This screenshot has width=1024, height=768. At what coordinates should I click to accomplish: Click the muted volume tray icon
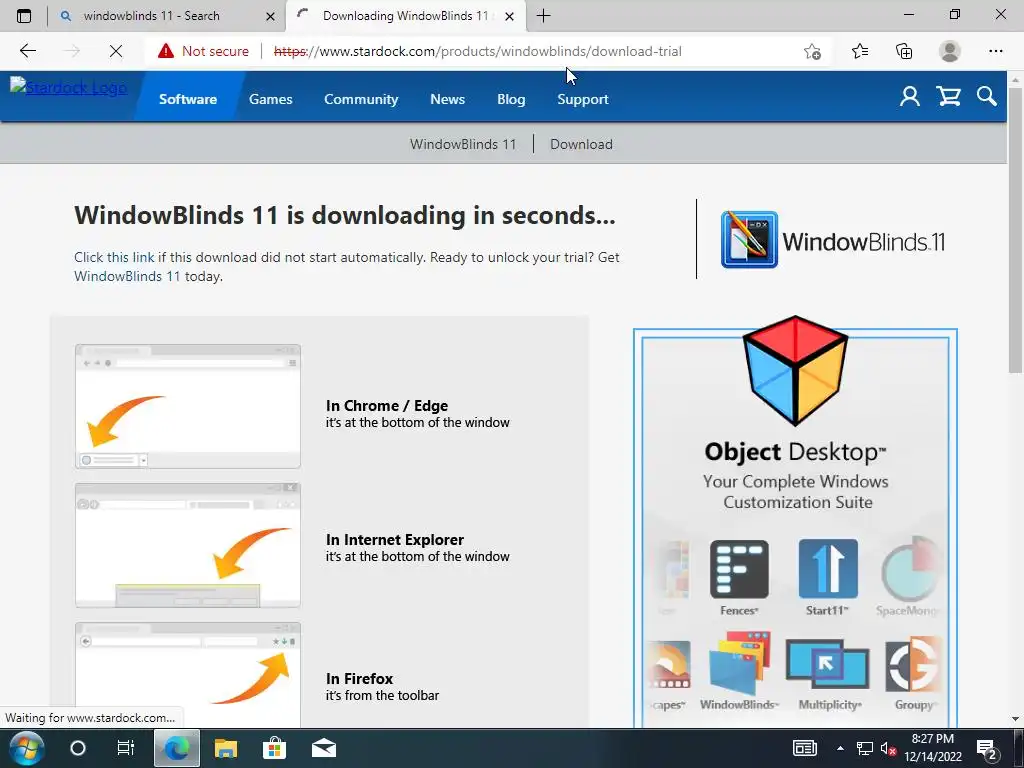click(x=888, y=748)
